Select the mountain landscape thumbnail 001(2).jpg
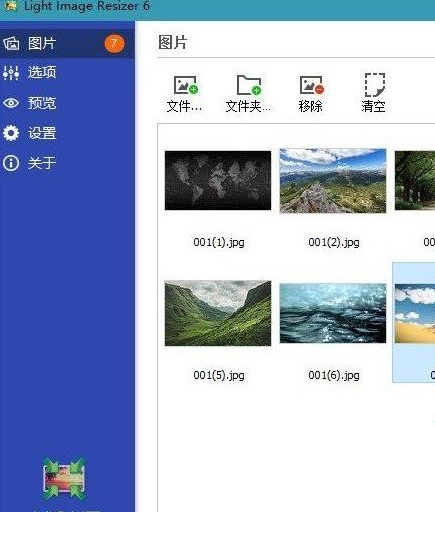The image size is (435, 535). coord(333,181)
